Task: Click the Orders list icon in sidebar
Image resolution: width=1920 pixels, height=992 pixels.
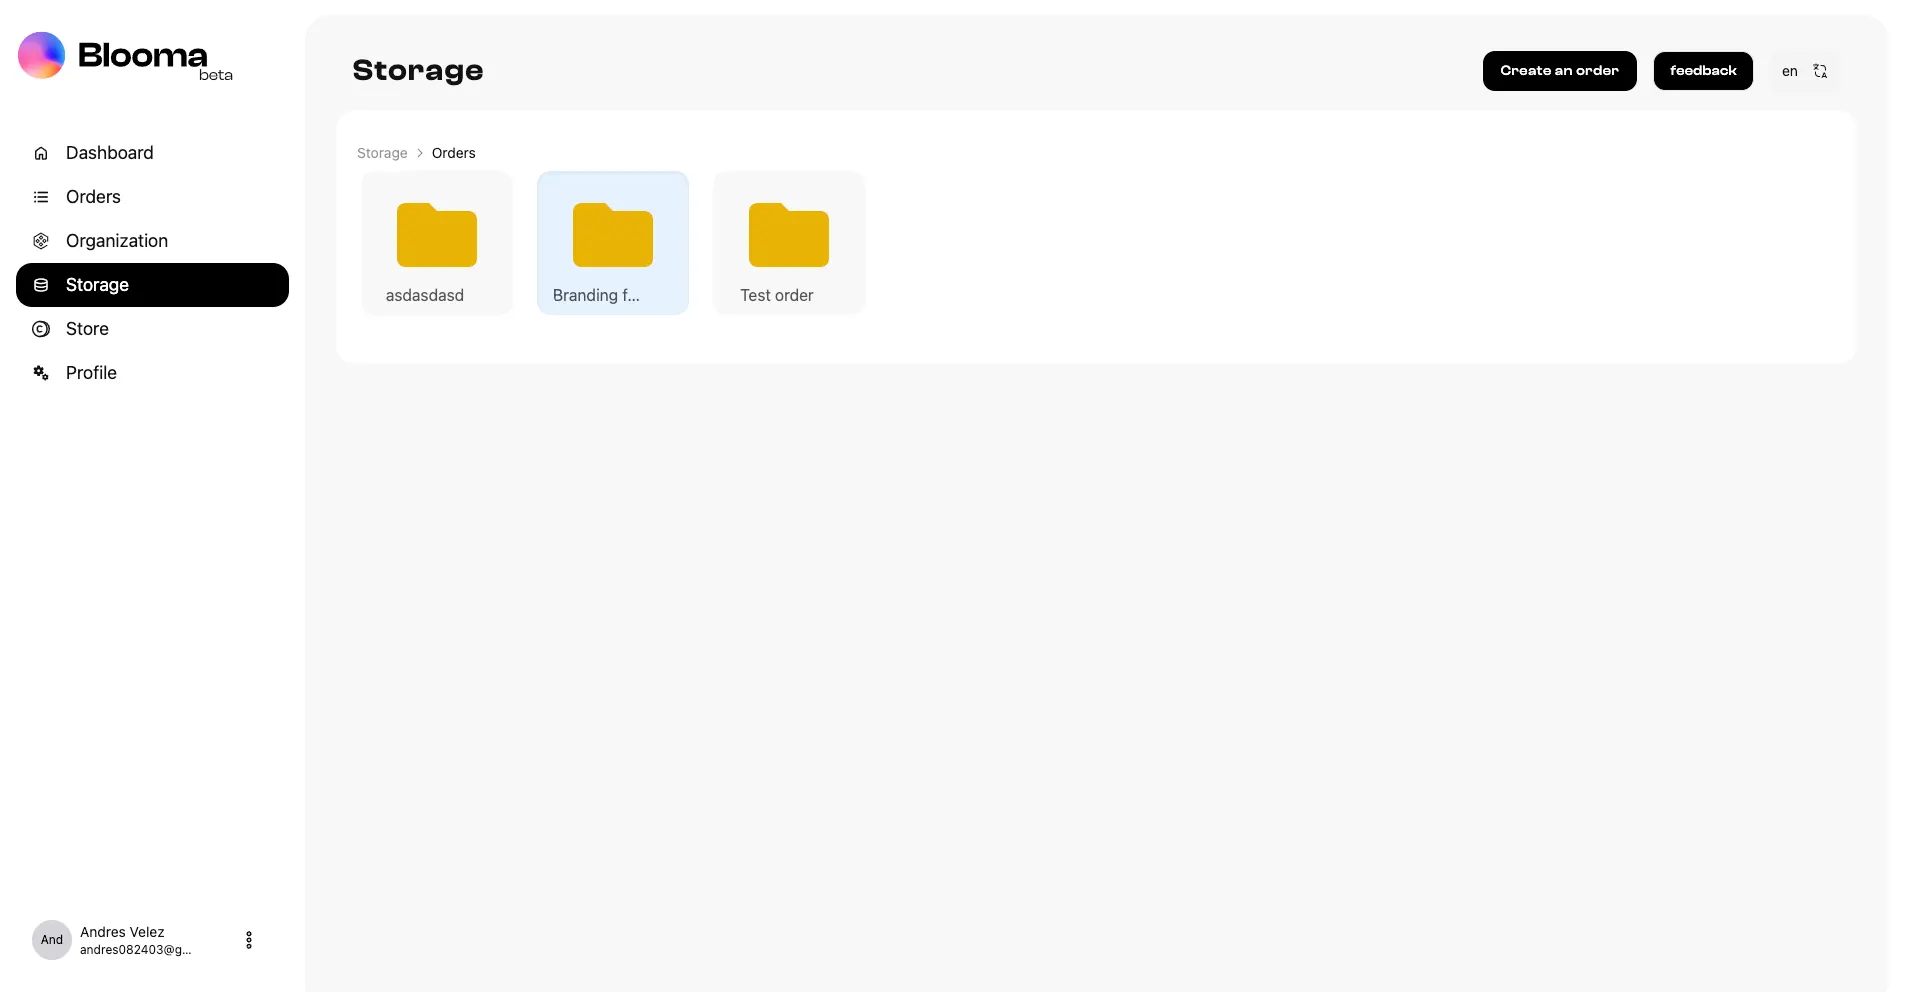Action: click(x=41, y=197)
